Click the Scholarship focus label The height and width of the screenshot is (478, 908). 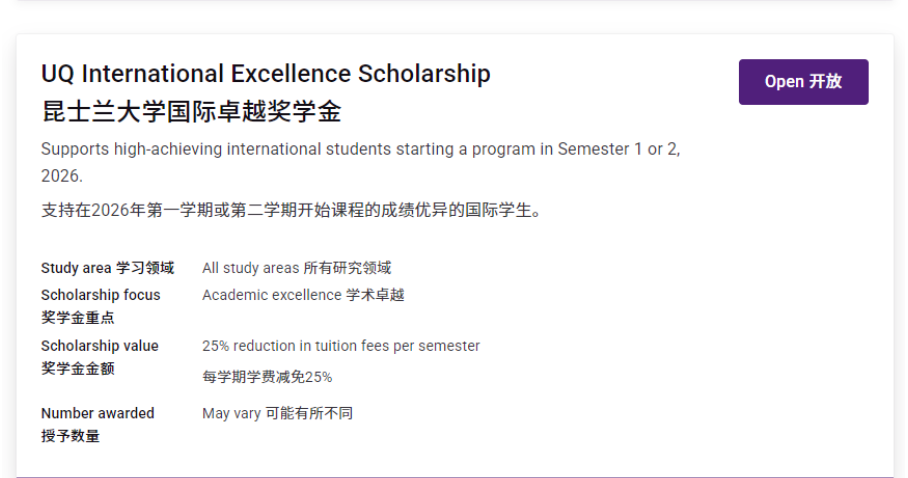point(100,295)
